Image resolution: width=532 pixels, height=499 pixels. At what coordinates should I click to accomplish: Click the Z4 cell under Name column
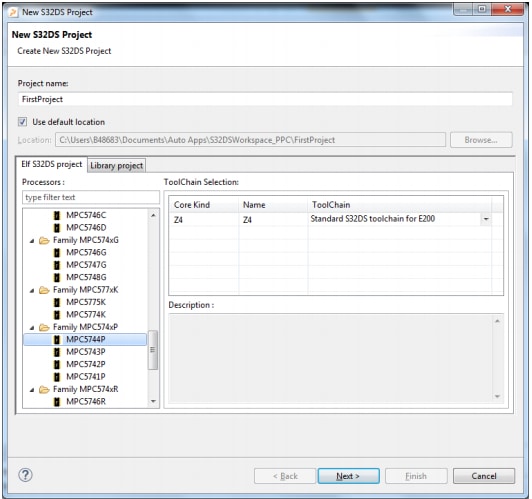[273, 220]
